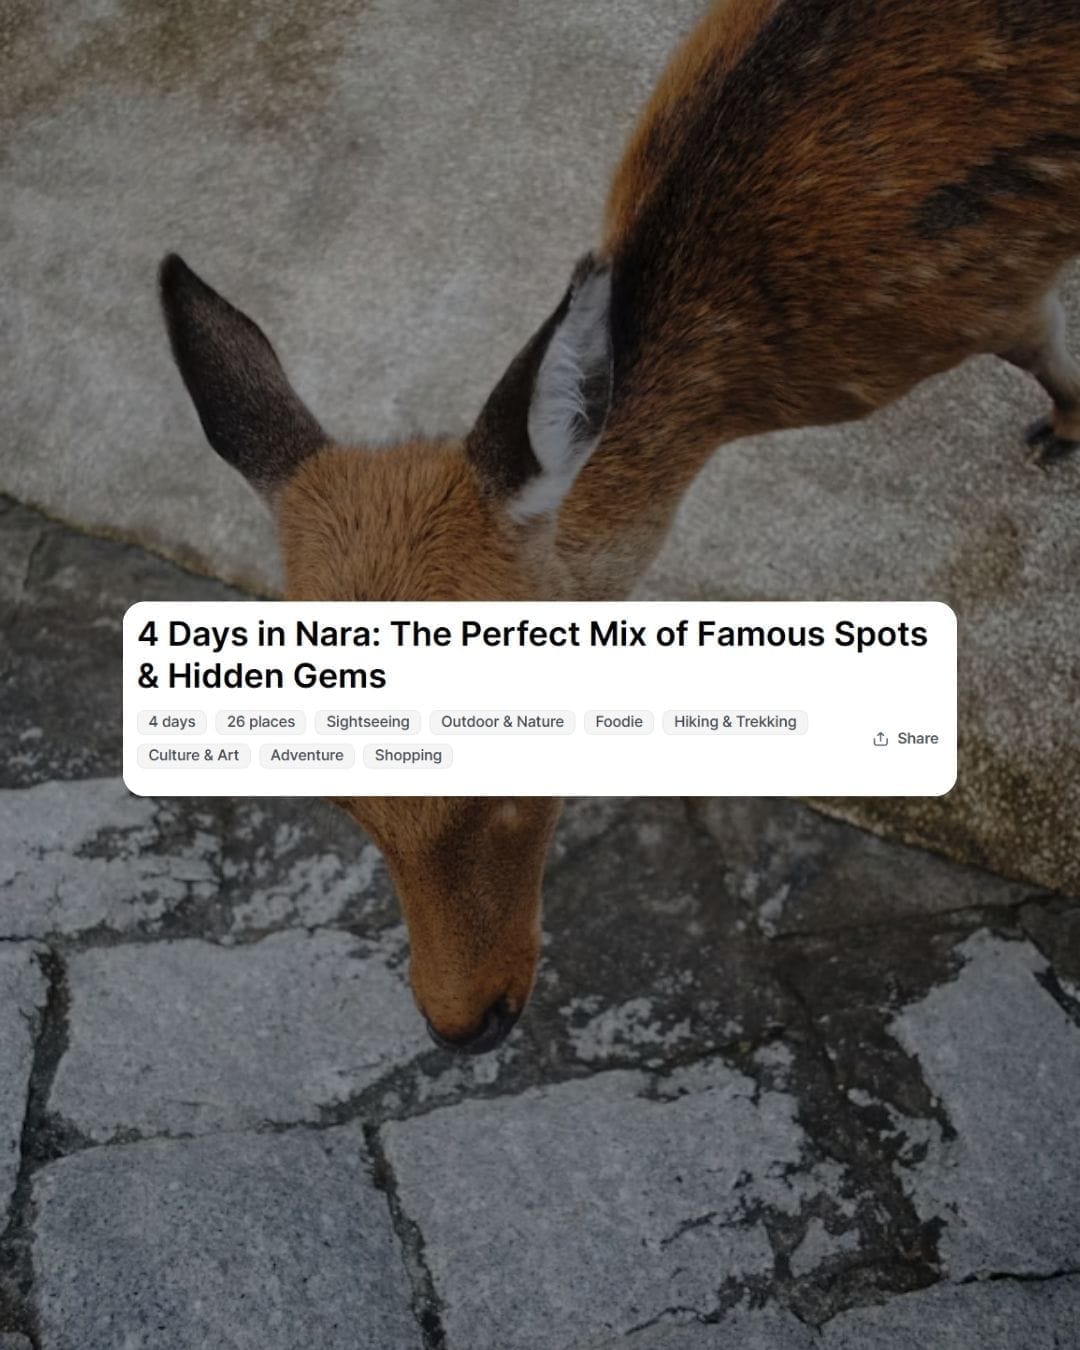Click the Share upload icon
Image resolution: width=1080 pixels, height=1350 pixels.
[x=880, y=738]
